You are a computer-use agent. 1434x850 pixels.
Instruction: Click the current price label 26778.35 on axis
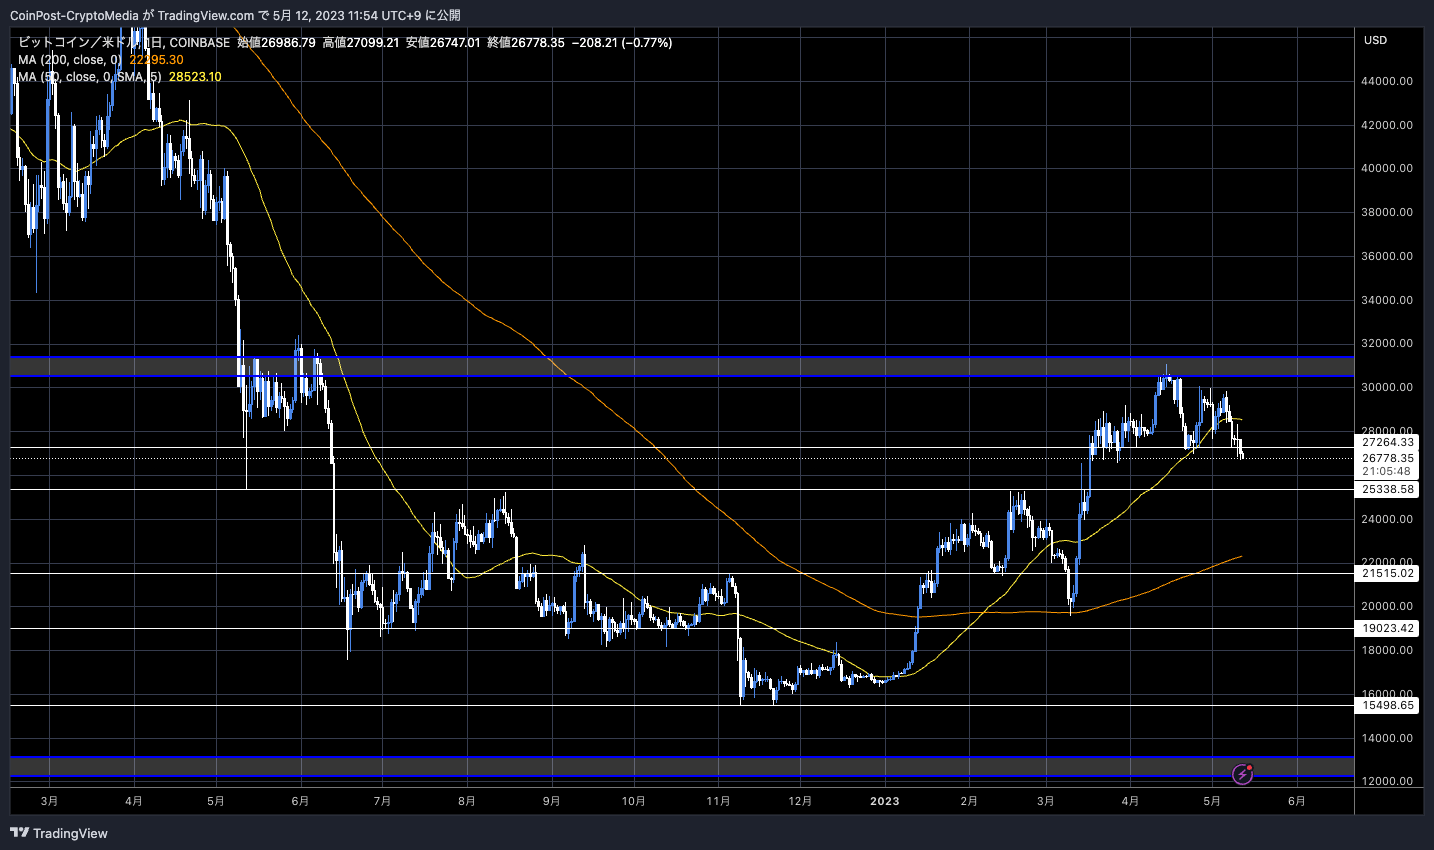pos(1388,458)
